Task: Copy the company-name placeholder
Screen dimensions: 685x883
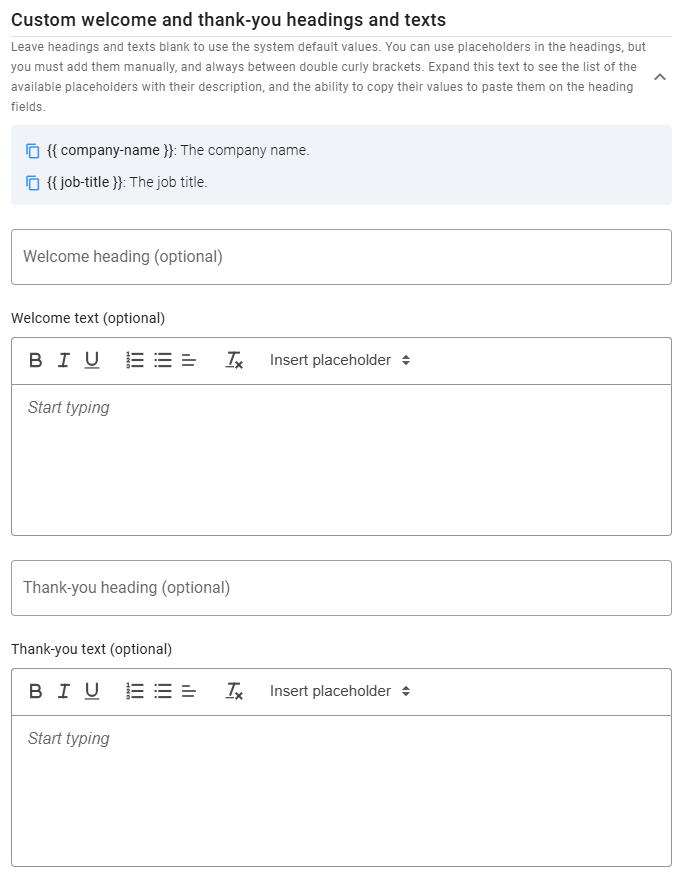Action: pos(32,150)
